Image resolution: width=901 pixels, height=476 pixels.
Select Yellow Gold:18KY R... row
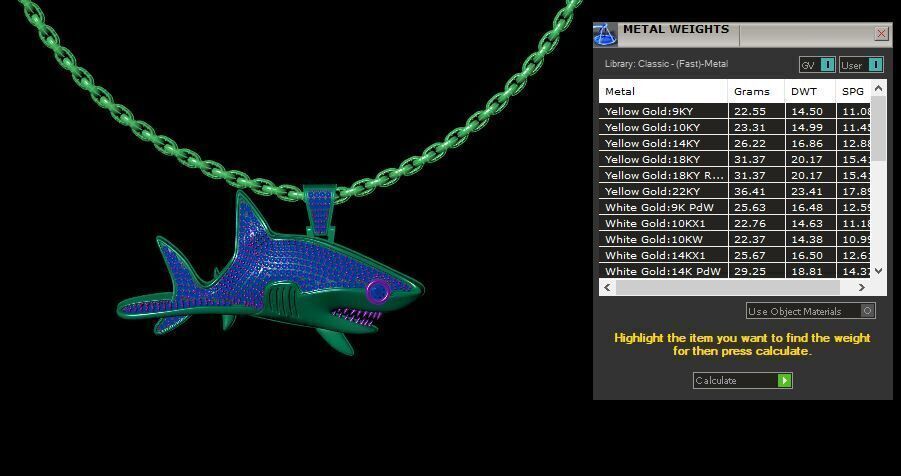tap(735, 175)
